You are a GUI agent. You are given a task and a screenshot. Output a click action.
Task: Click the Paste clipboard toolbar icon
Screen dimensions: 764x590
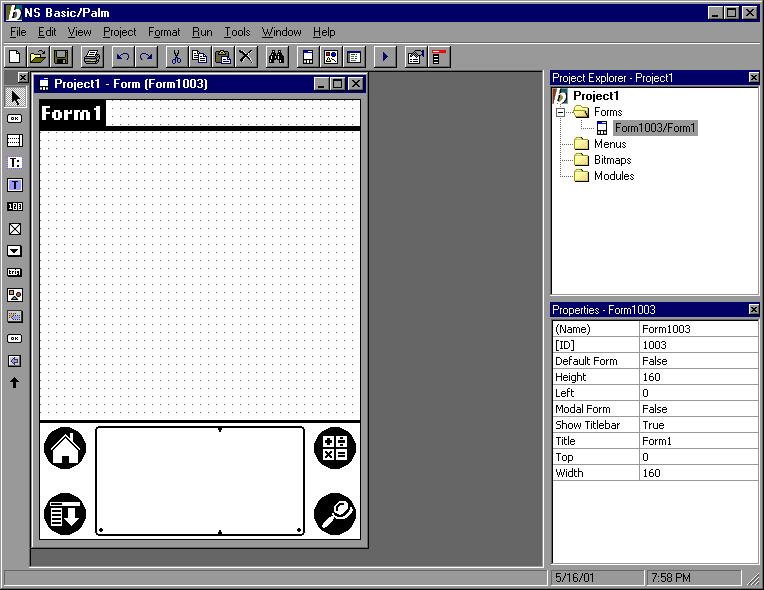223,57
